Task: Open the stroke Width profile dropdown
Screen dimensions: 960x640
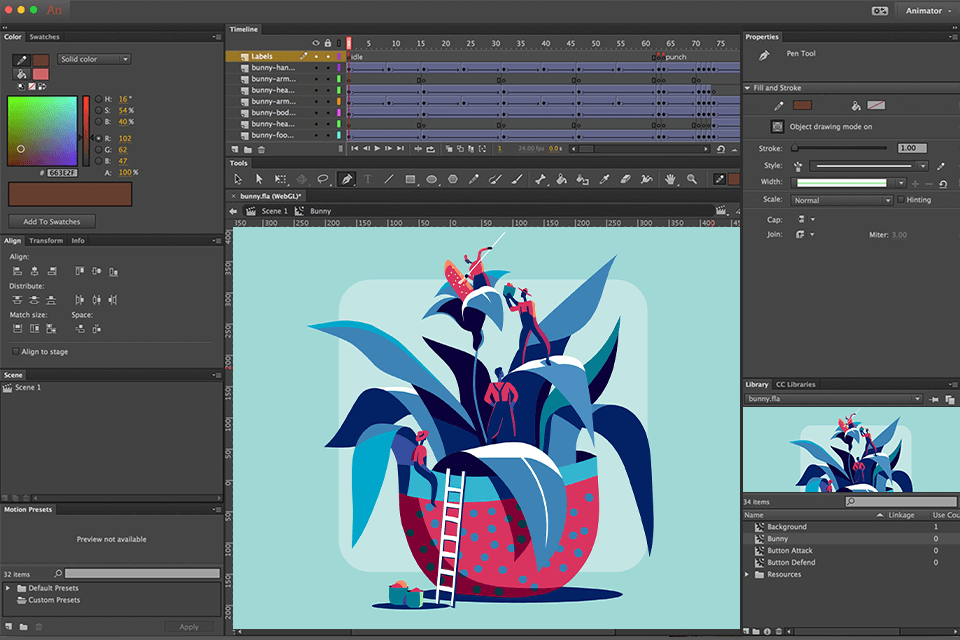Action: coord(848,183)
